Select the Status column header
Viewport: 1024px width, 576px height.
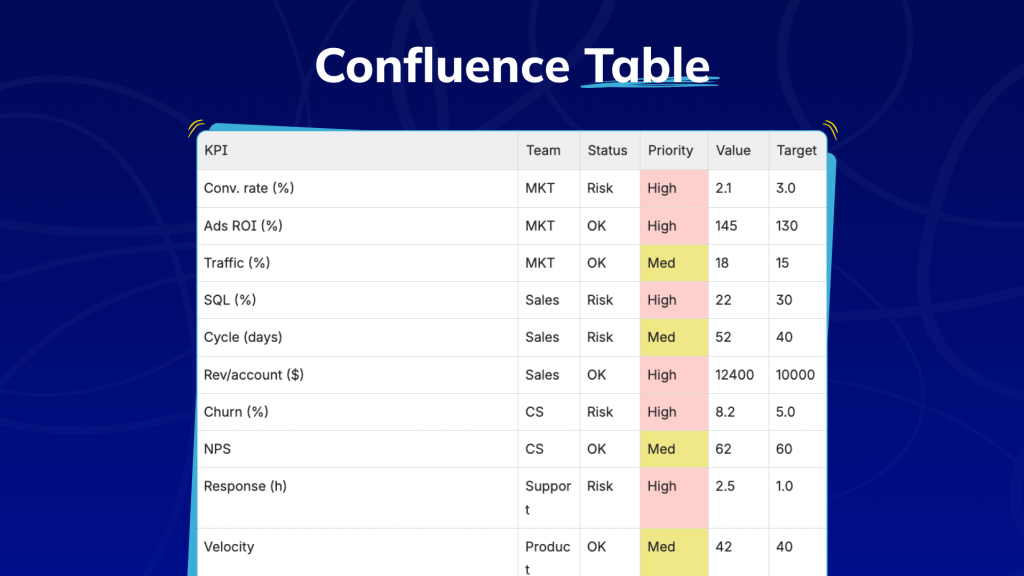606,150
